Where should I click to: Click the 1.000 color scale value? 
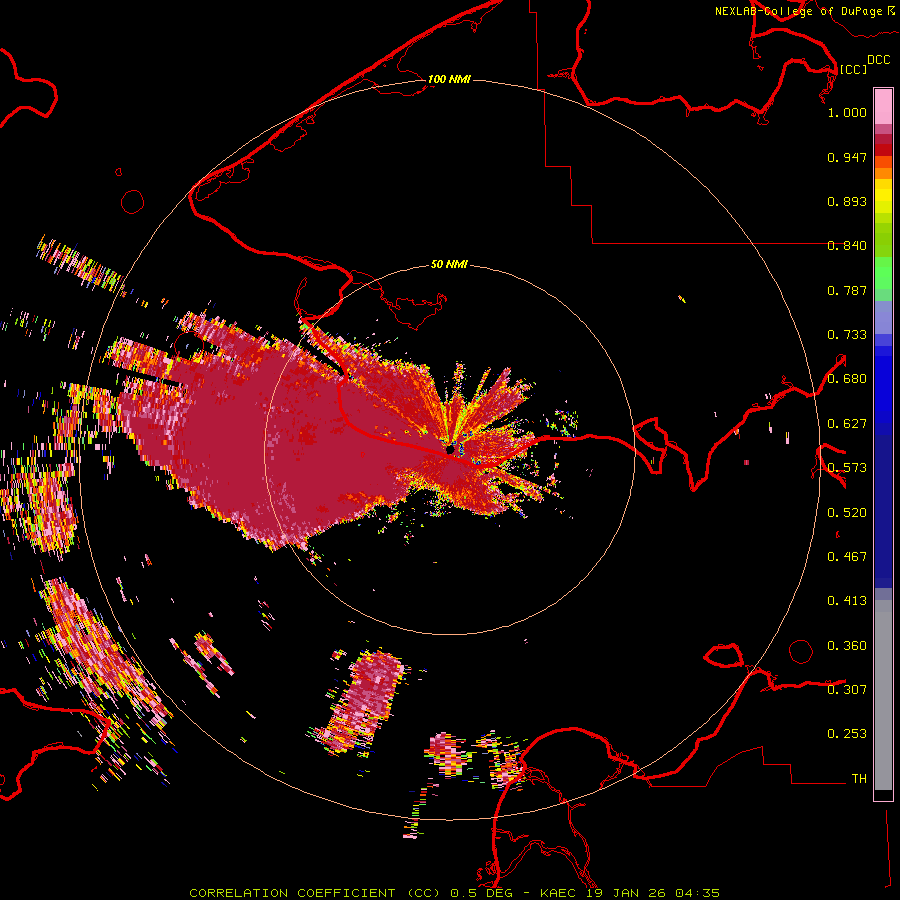(847, 112)
